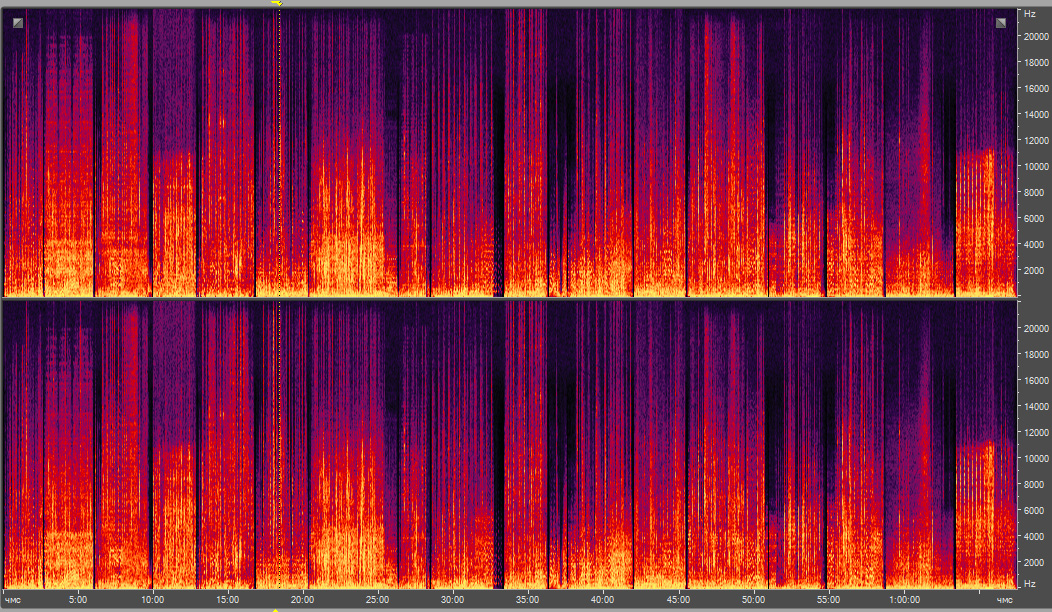
Task: Jump to 15:00 on the time ruler
Action: (228, 600)
